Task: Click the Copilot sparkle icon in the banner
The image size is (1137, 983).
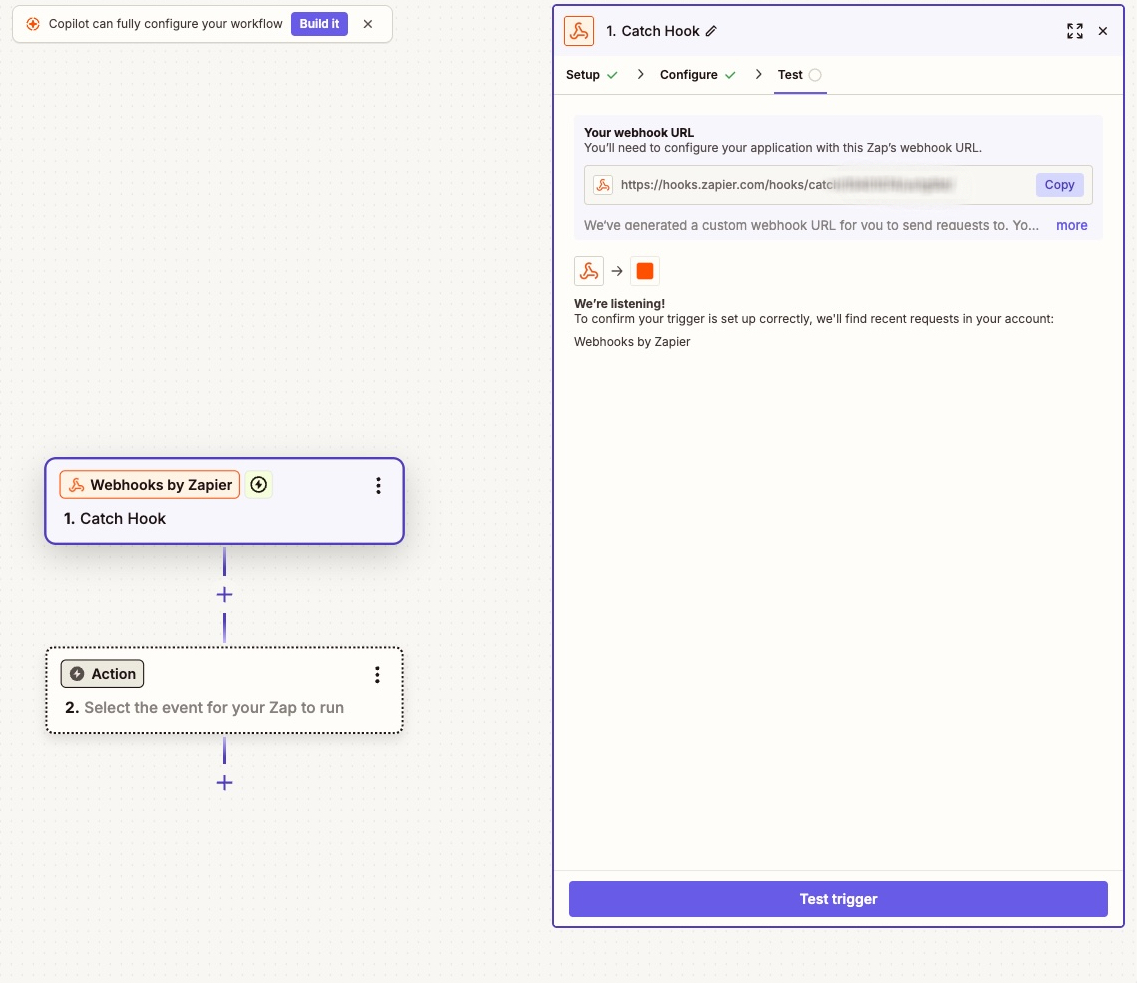Action: [31, 23]
